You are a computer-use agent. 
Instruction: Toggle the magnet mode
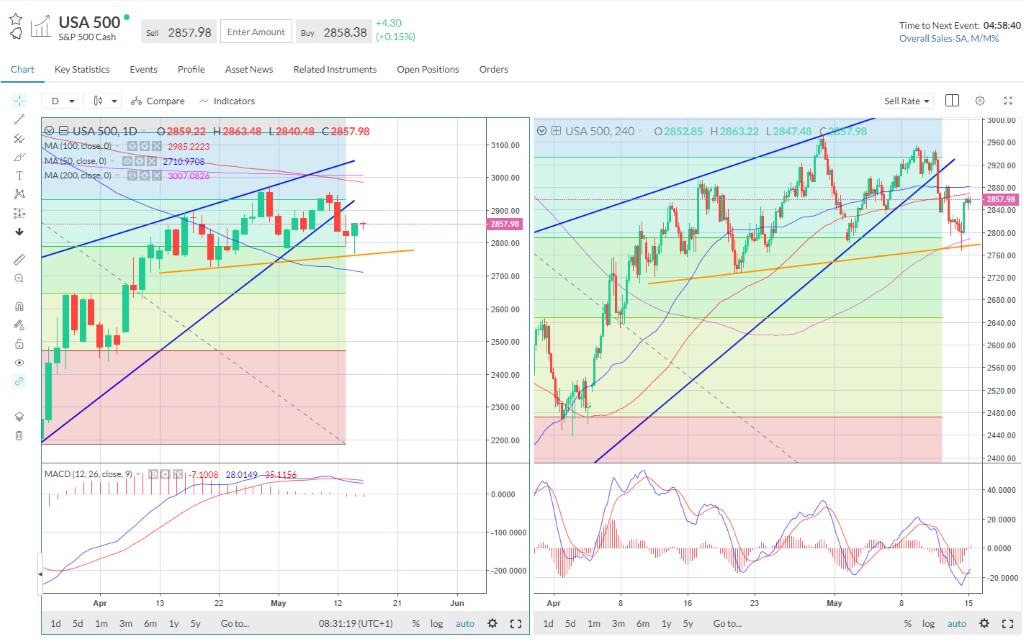click(19, 306)
